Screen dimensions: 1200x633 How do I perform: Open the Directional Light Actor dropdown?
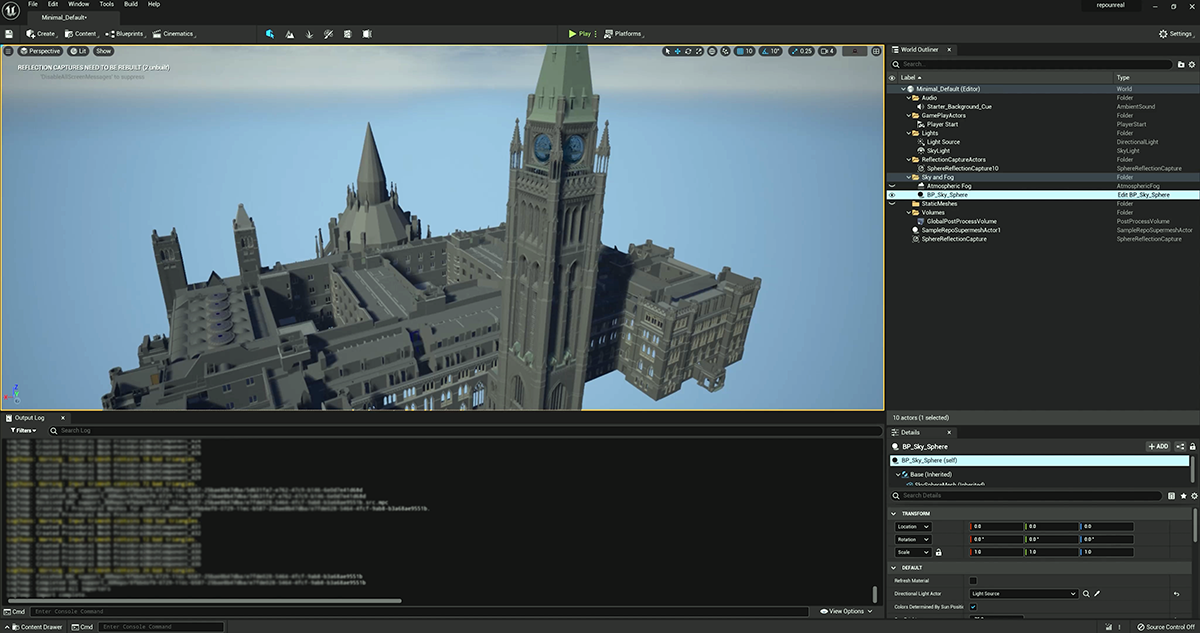(x=1024, y=594)
